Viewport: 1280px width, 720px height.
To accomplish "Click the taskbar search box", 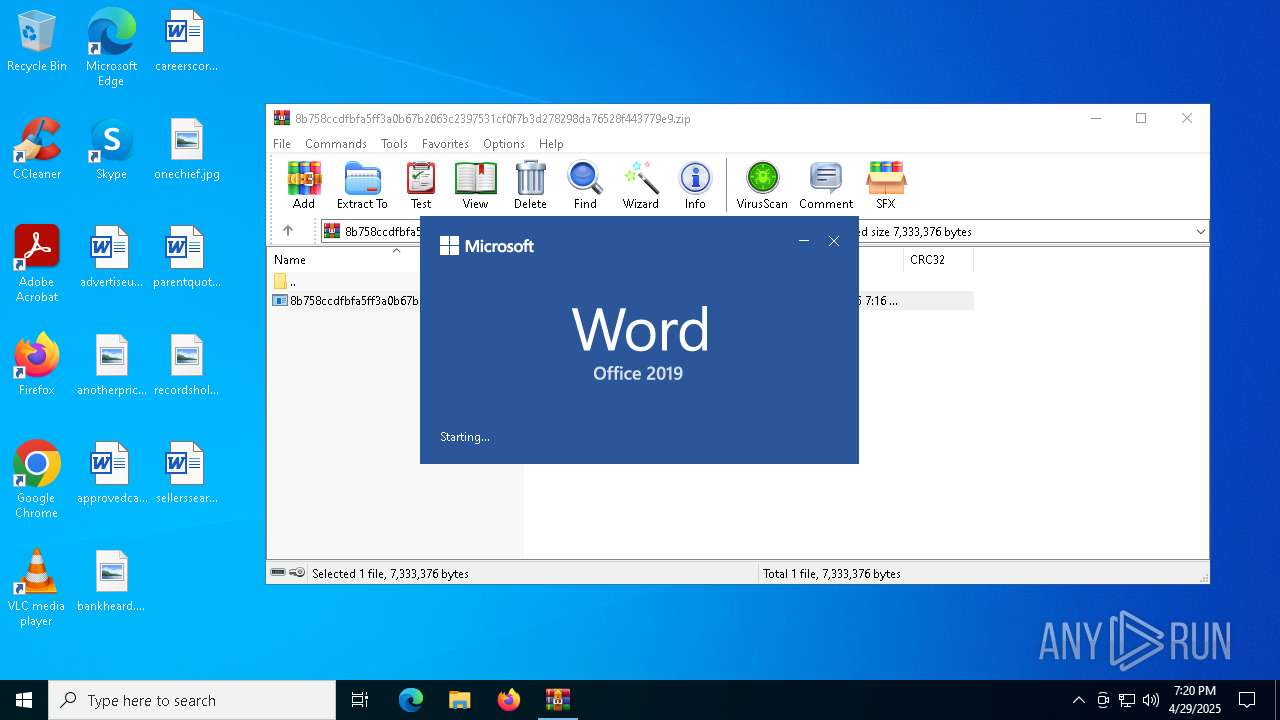I will point(192,700).
